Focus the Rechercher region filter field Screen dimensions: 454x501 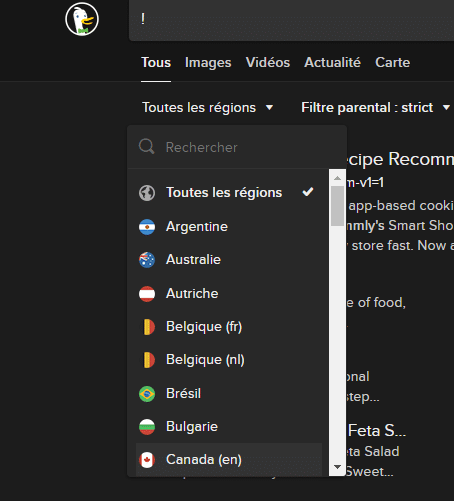[237, 147]
